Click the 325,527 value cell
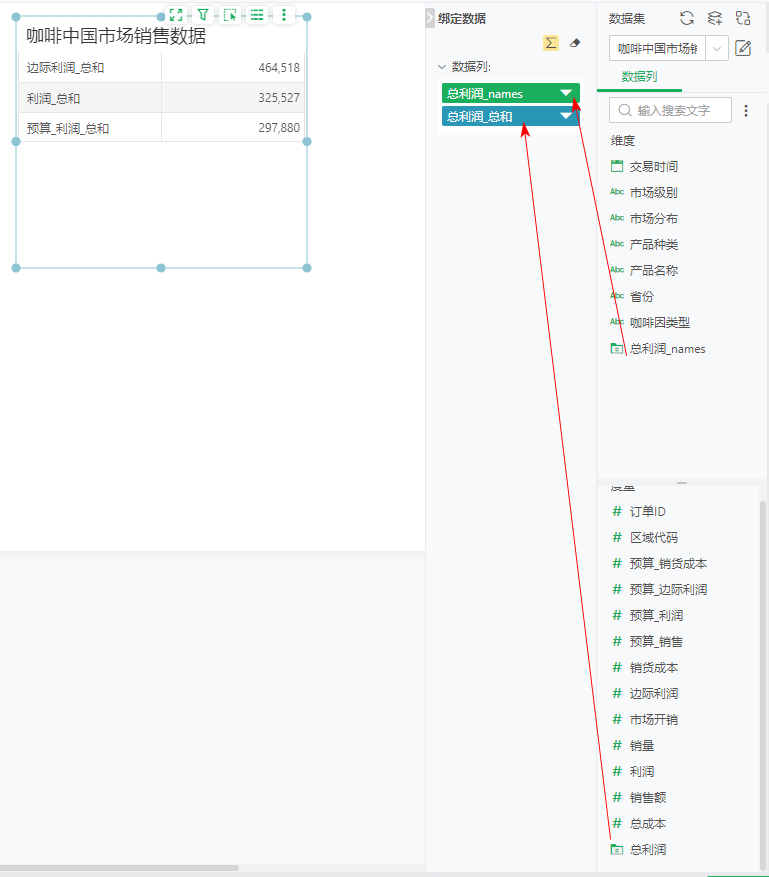Image resolution: width=769 pixels, height=877 pixels. coord(233,98)
